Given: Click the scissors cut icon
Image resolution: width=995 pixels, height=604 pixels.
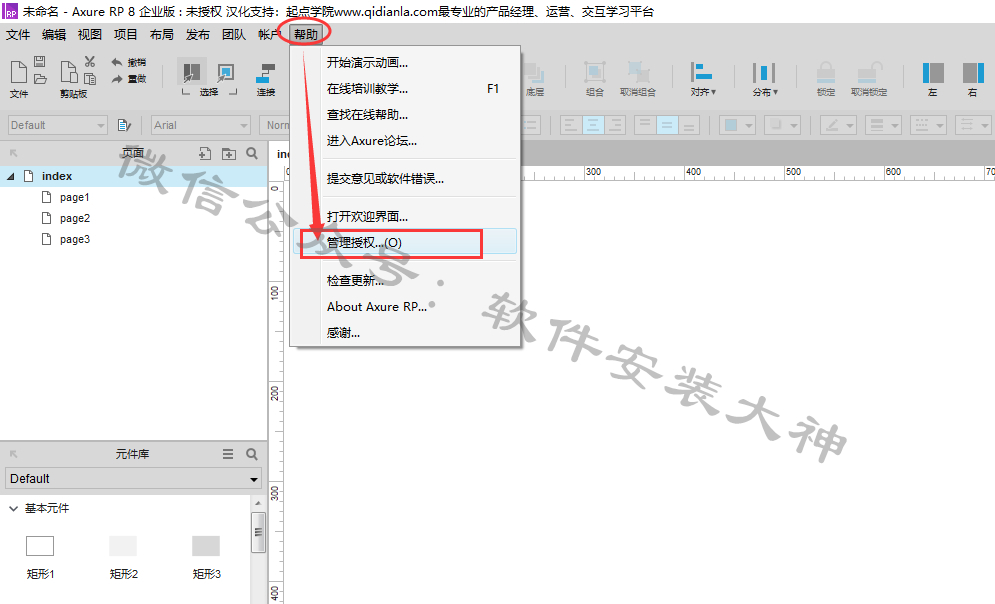Looking at the screenshot, I should click(89, 62).
